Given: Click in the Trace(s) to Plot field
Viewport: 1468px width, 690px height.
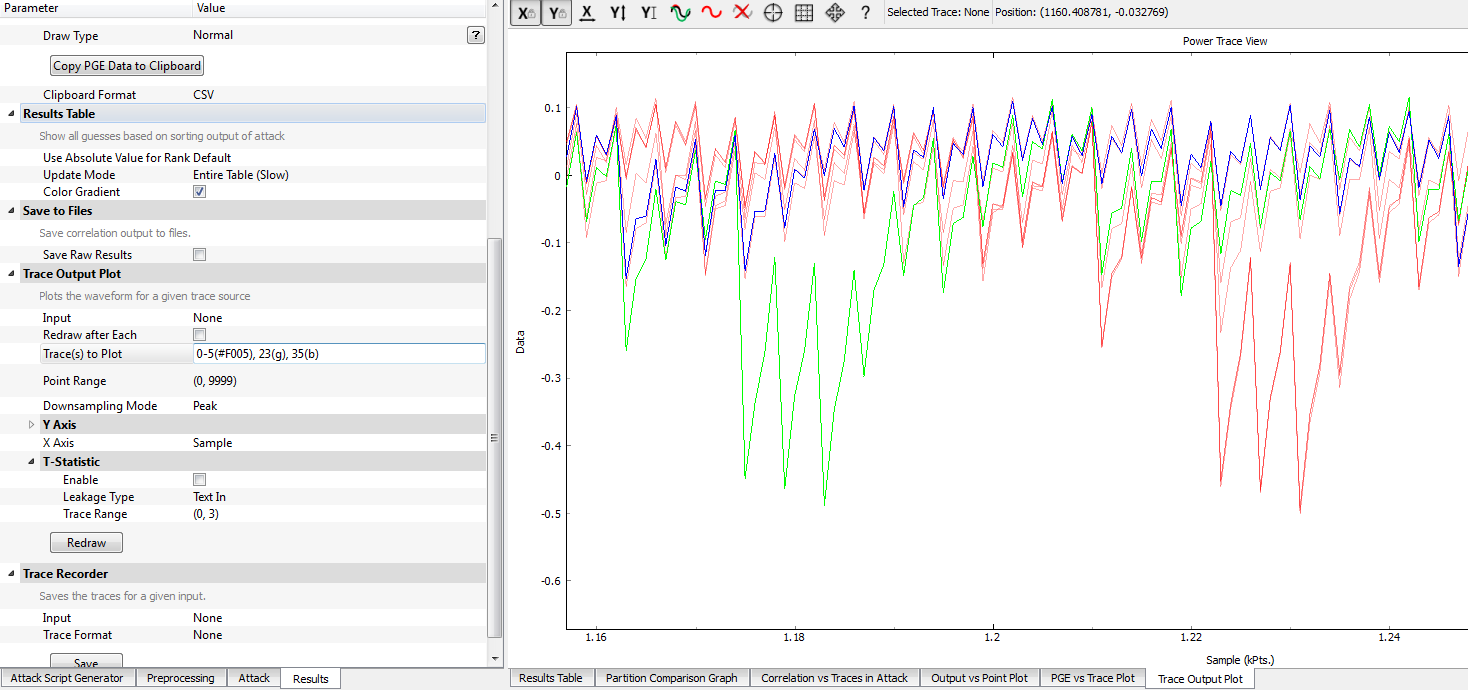Looking at the screenshot, I should [337, 354].
